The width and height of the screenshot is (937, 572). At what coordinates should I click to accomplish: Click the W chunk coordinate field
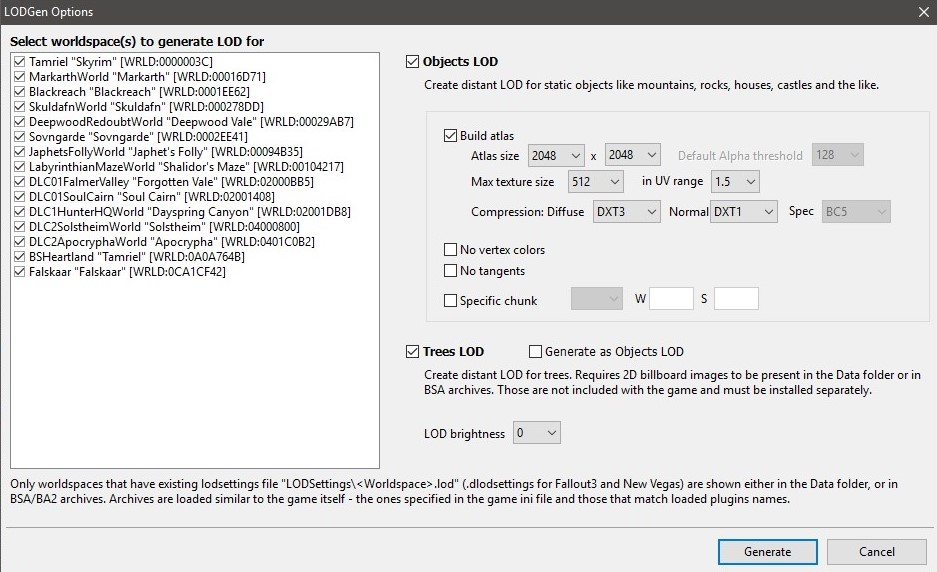pos(671,299)
